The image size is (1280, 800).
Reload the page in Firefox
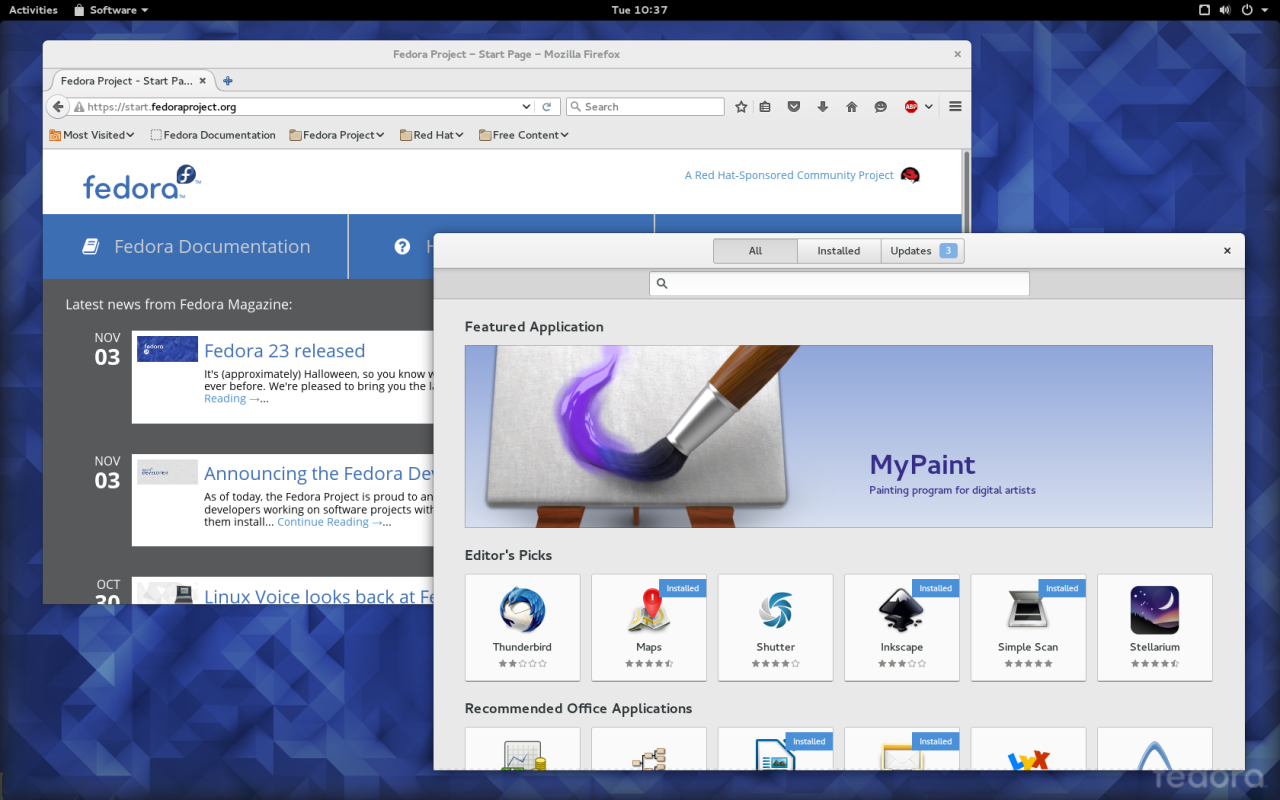[547, 107]
